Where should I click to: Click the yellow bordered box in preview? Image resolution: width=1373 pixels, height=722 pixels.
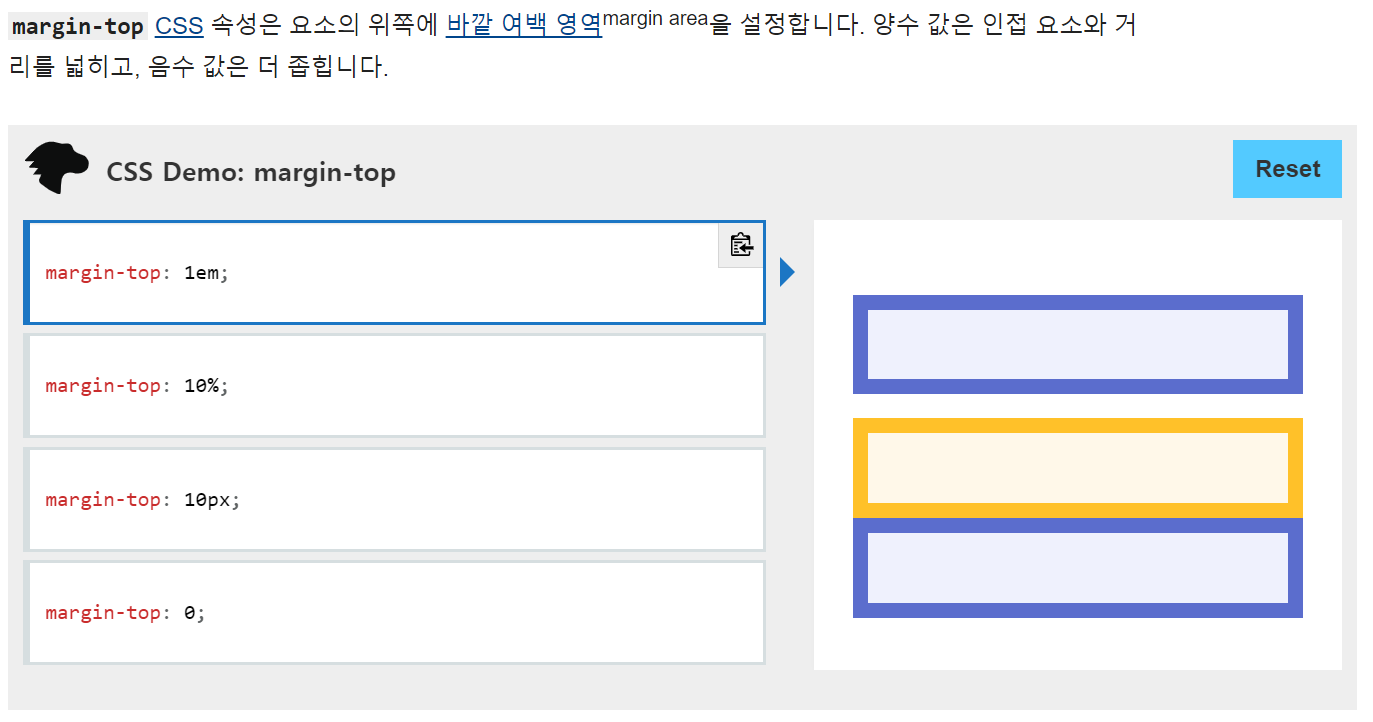(x=1078, y=468)
